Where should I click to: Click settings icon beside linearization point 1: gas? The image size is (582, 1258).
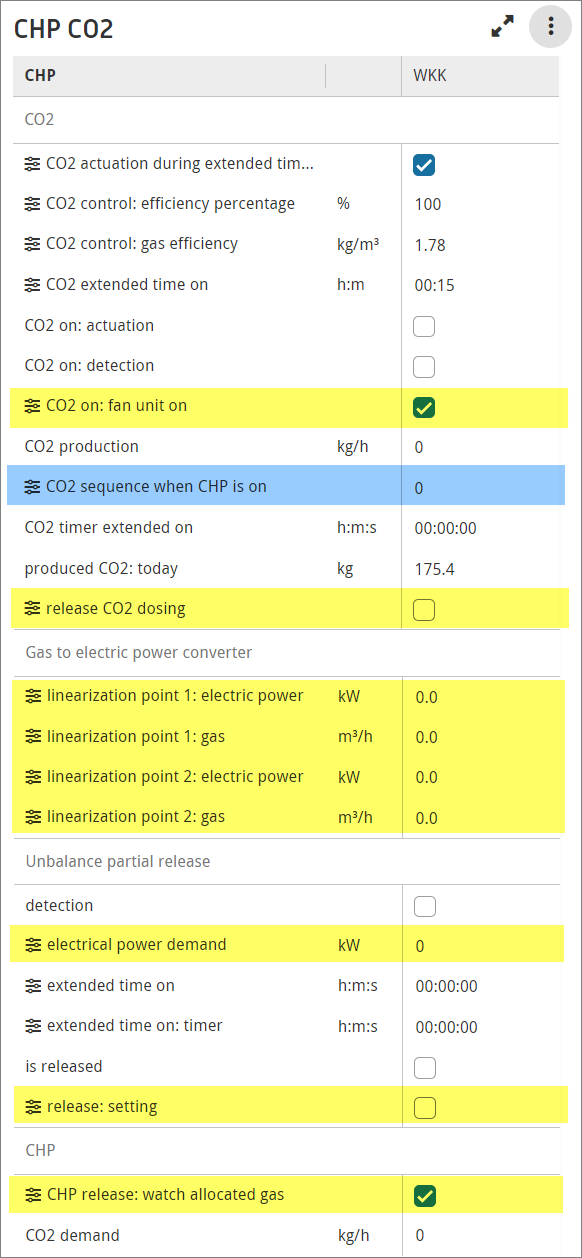pyautogui.click(x=33, y=737)
